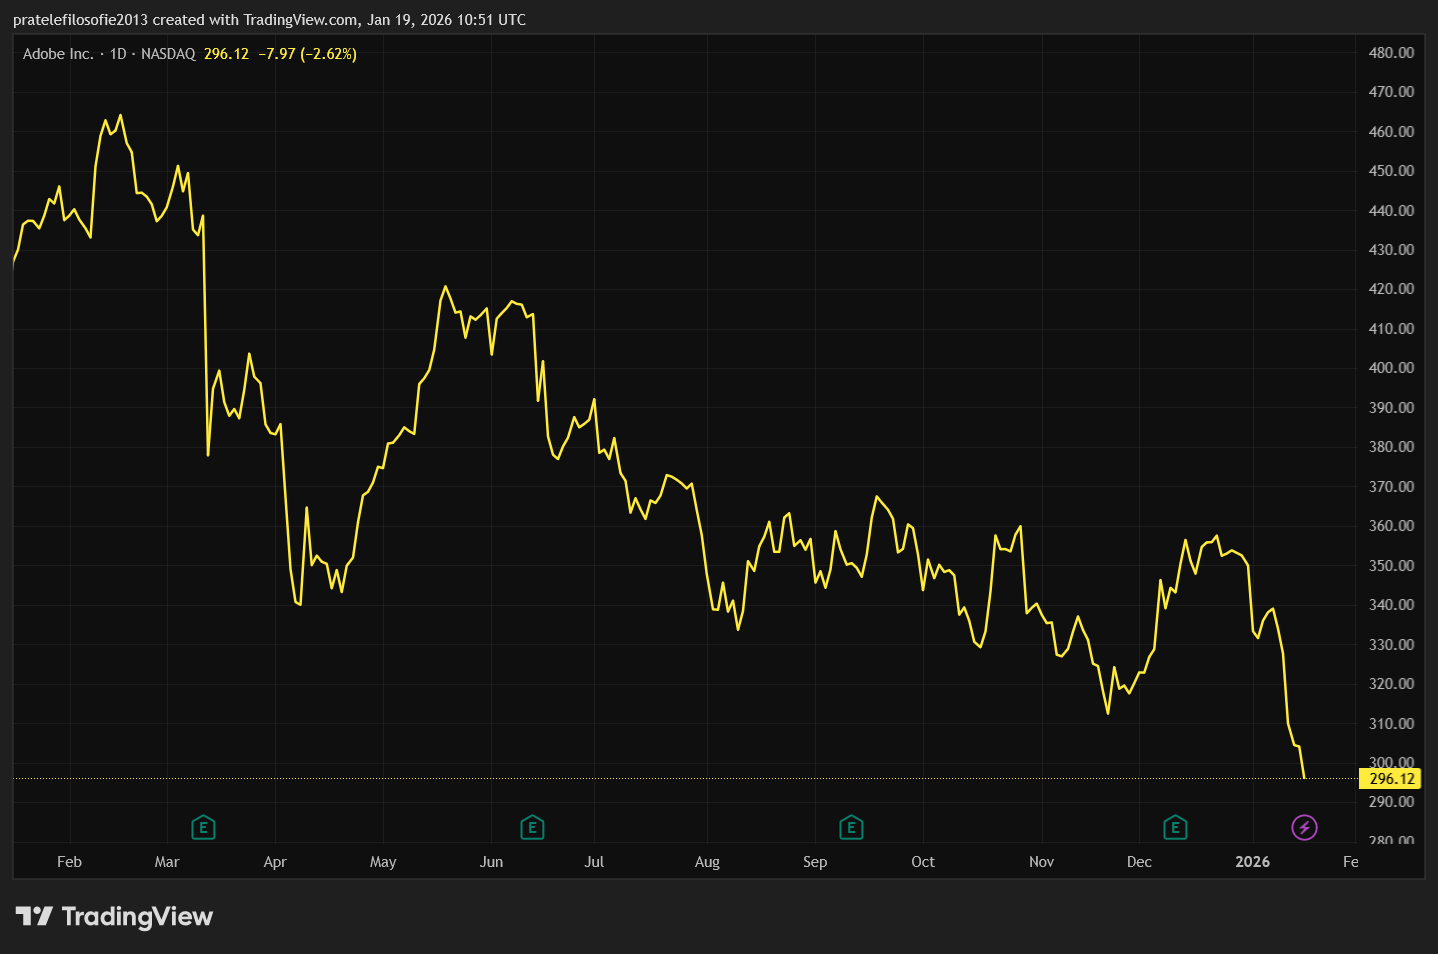The width and height of the screenshot is (1438, 954).
Task: Select the 1D interval label in legend
Action: [x=118, y=54]
